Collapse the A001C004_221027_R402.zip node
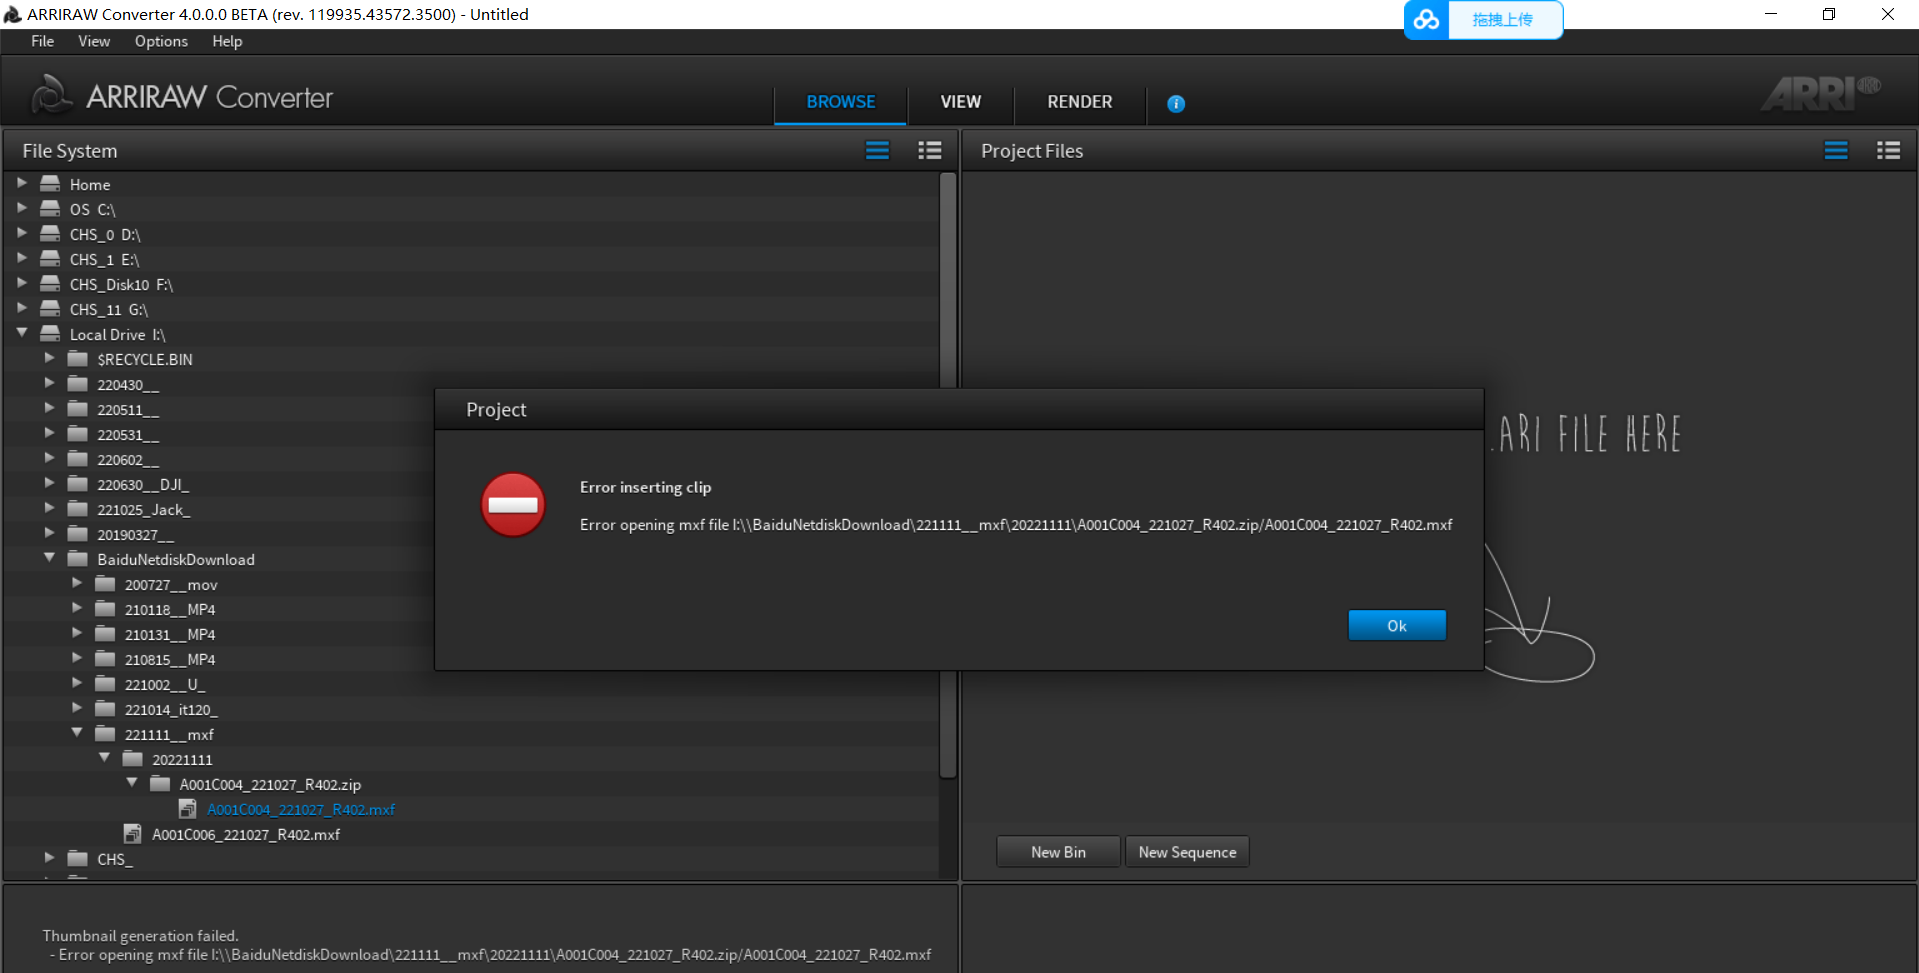Screen dimensions: 1919x973 [132, 783]
